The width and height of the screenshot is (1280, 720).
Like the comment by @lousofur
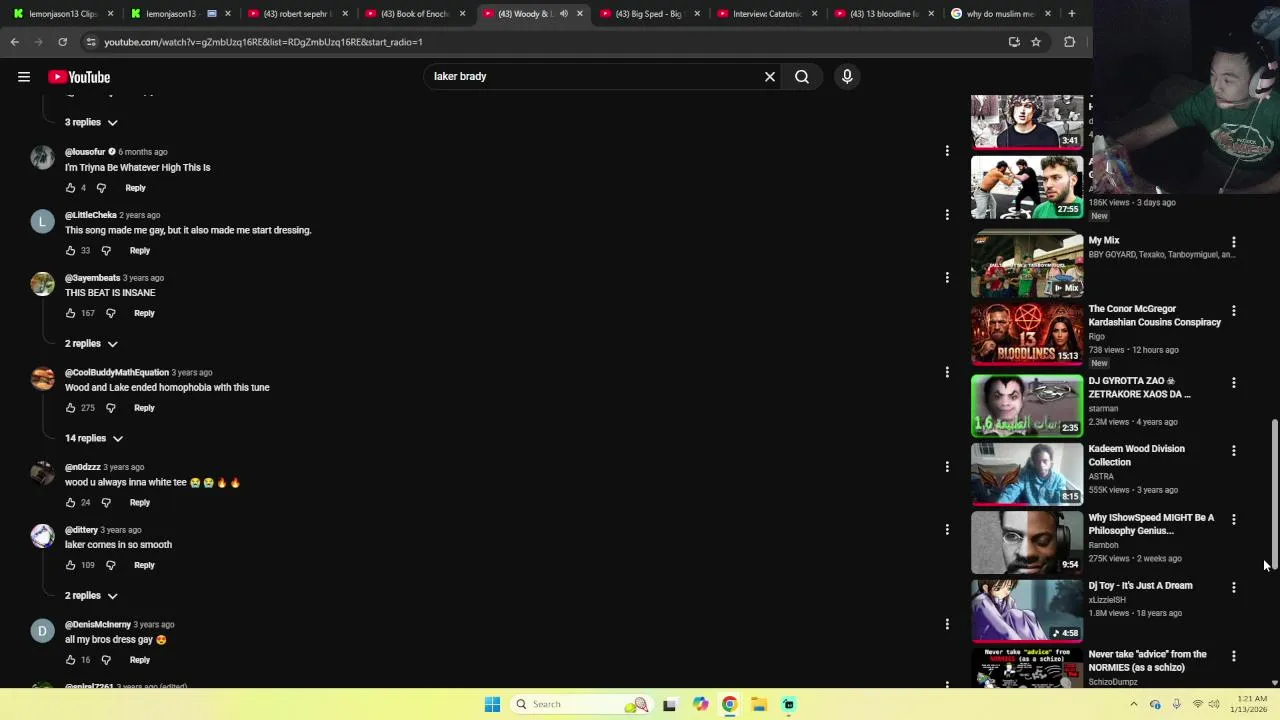(x=70, y=188)
